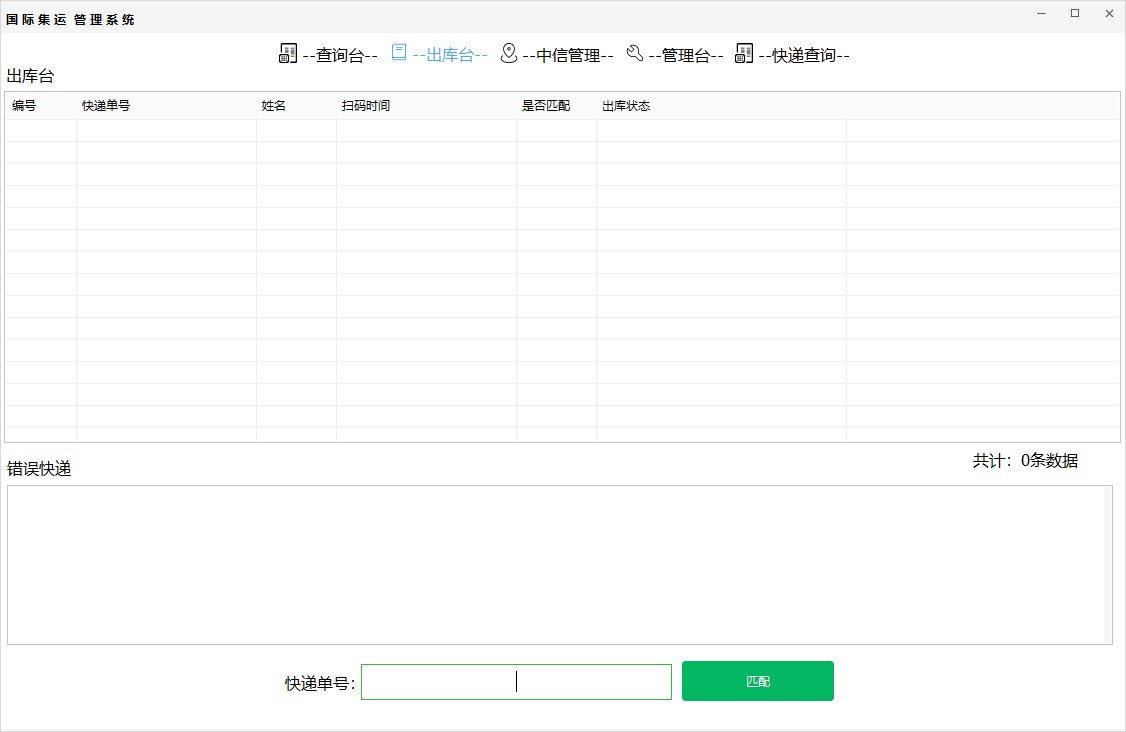Viewport: 1126px width, 732px height.
Task: Click inside the 错误快递 text area
Action: pyautogui.click(x=556, y=565)
